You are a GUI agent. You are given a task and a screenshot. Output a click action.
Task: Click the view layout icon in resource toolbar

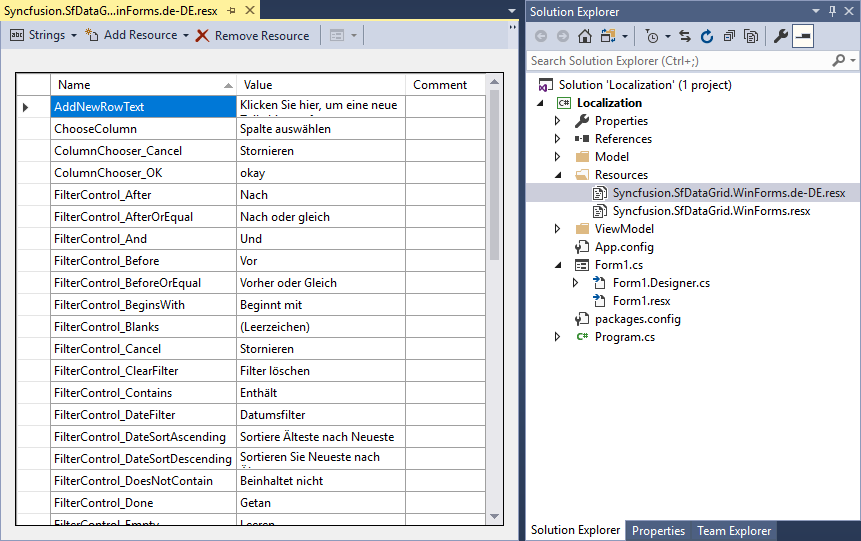[x=337, y=36]
